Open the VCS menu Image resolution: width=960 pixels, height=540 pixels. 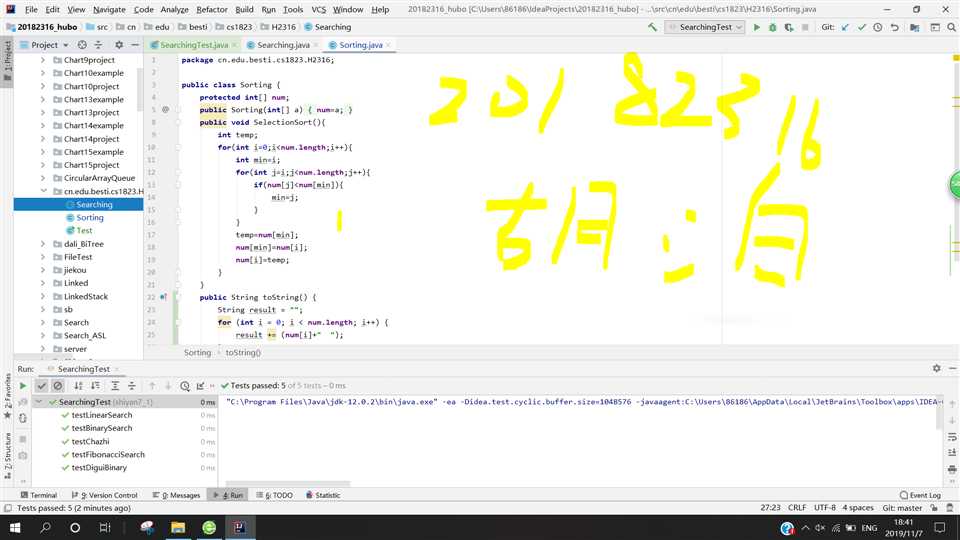(x=318, y=9)
